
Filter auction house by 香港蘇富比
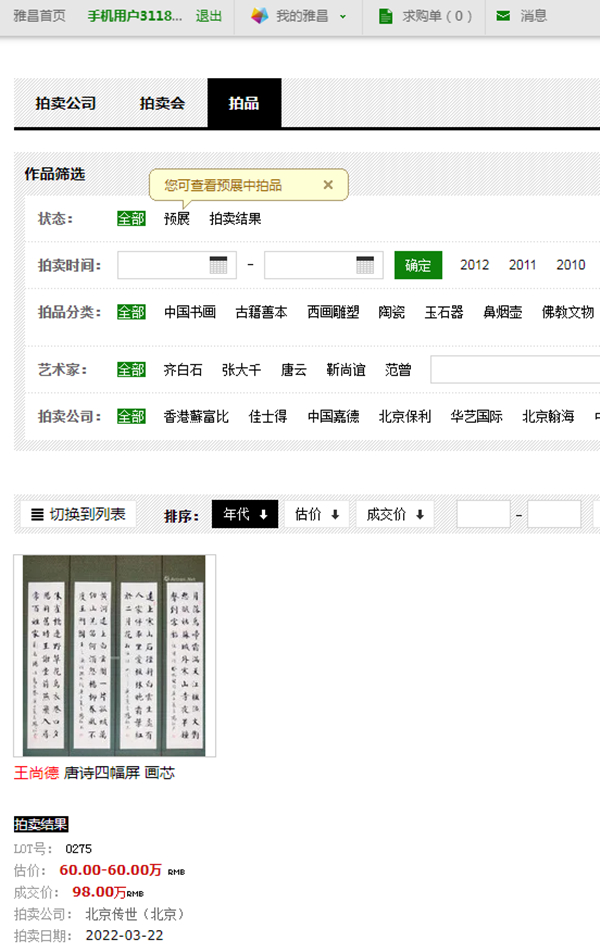pos(196,416)
